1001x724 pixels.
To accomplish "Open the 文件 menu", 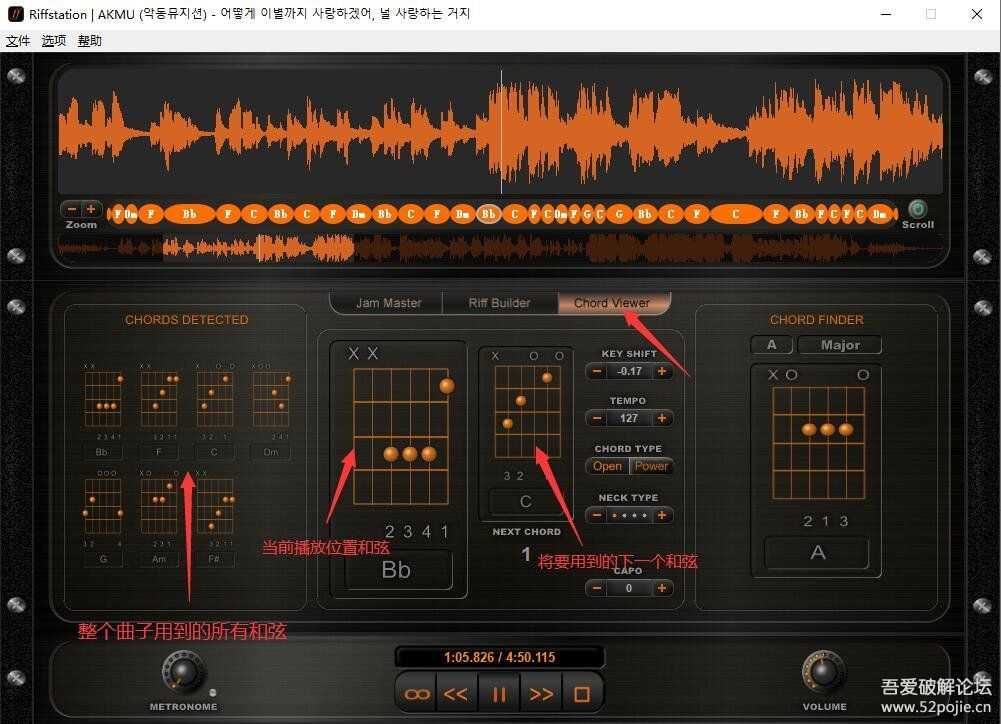I will point(17,40).
